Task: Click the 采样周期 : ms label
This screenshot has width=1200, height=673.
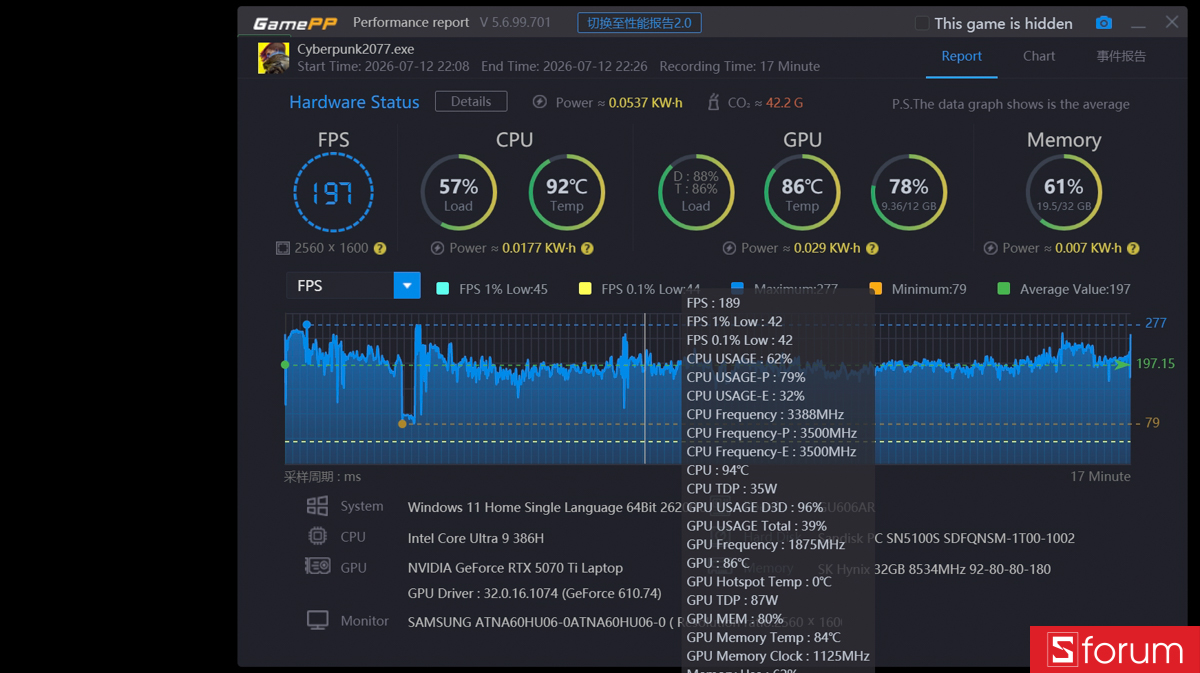Action: point(323,477)
